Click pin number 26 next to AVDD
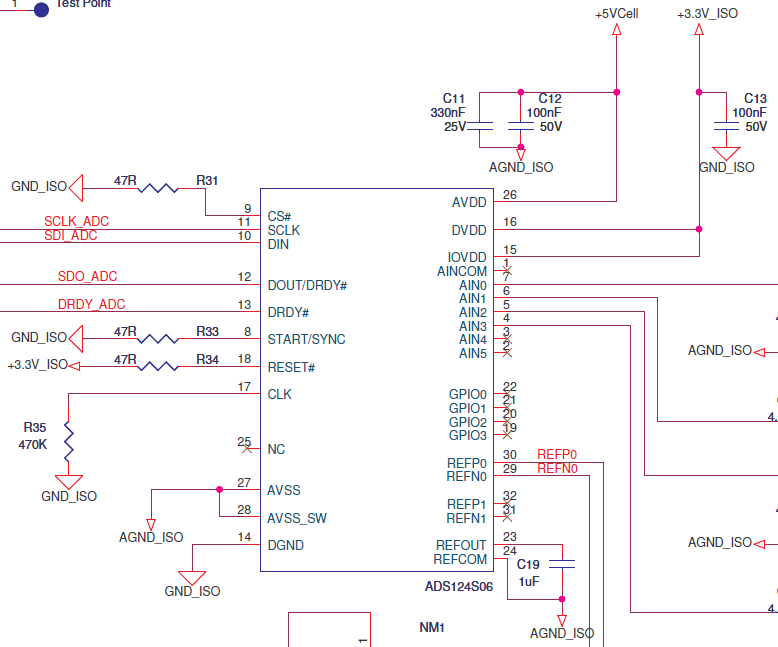 tap(510, 195)
